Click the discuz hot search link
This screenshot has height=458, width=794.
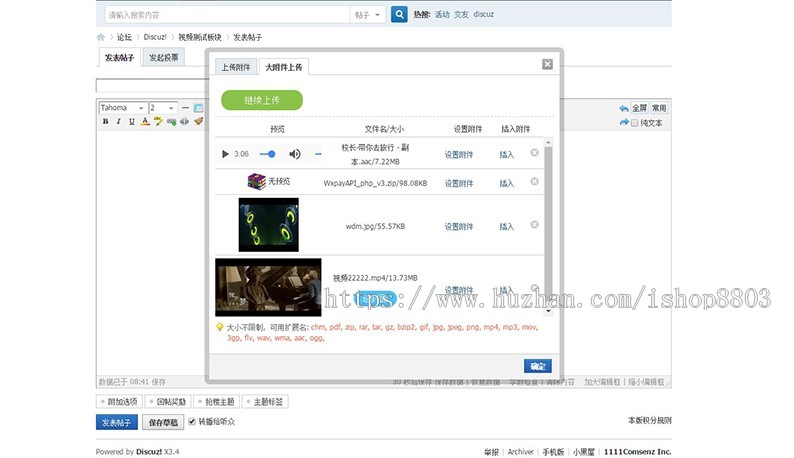(484, 14)
